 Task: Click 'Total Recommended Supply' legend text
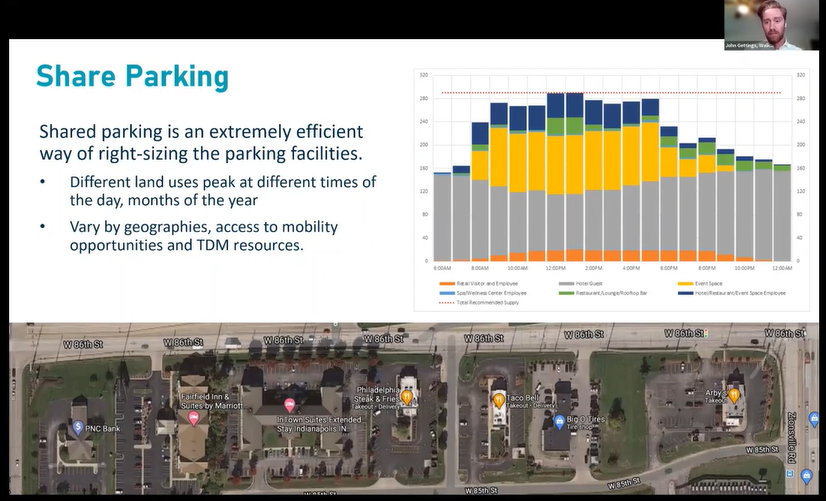click(488, 303)
